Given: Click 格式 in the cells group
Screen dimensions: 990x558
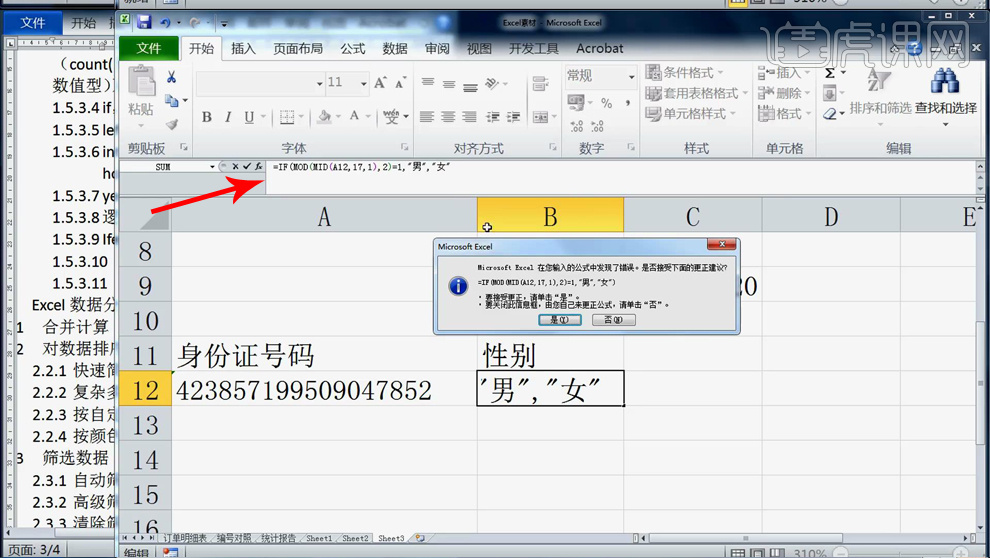Looking at the screenshot, I should [x=784, y=114].
